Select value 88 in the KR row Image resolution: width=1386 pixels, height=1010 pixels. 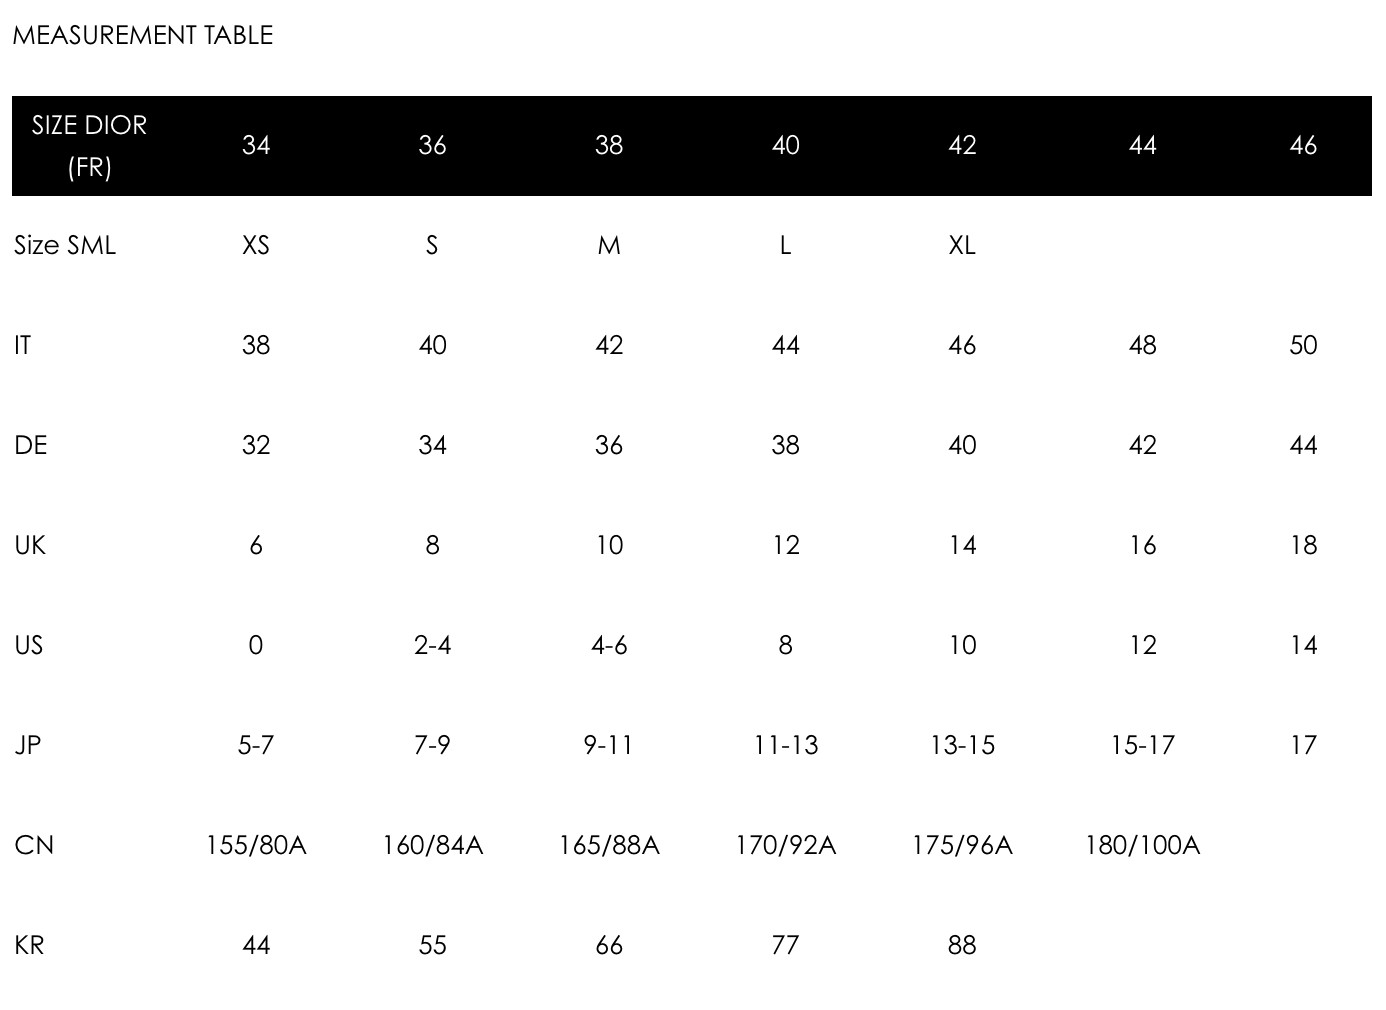click(962, 945)
